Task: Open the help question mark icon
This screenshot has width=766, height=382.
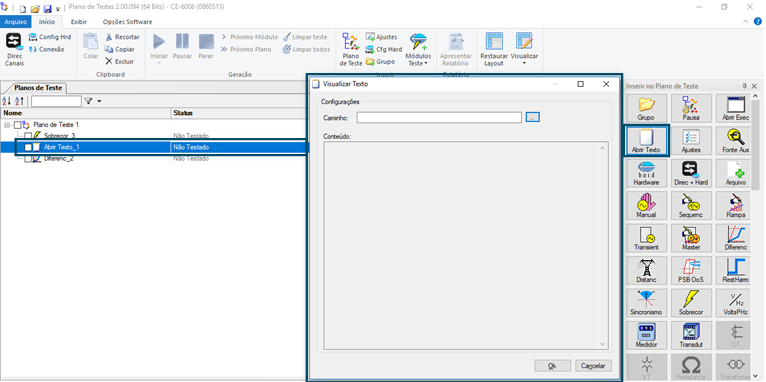Action: coord(757,21)
